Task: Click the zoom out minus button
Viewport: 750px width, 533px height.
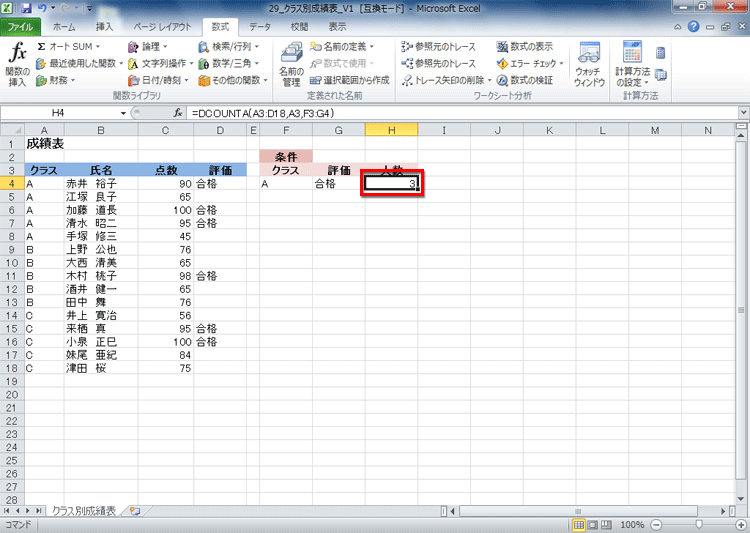Action: (x=657, y=525)
